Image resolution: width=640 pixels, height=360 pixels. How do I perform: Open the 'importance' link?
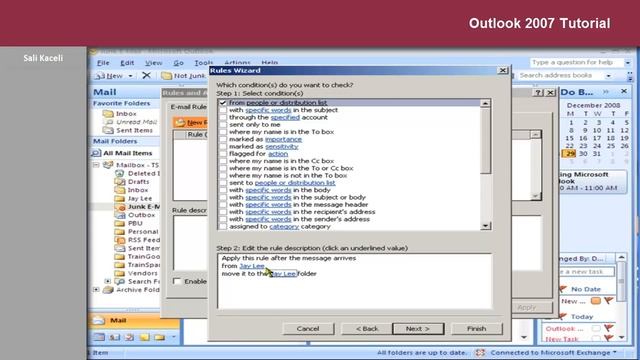click(283, 139)
